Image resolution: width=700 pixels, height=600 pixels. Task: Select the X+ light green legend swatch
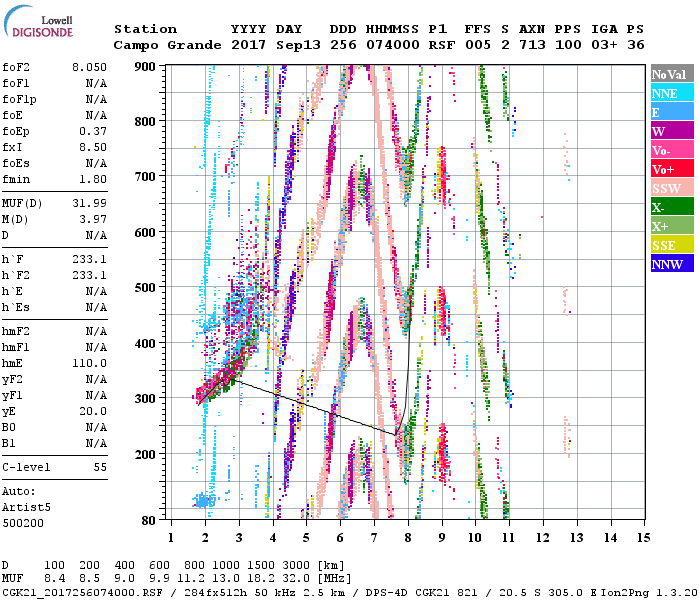(672, 226)
